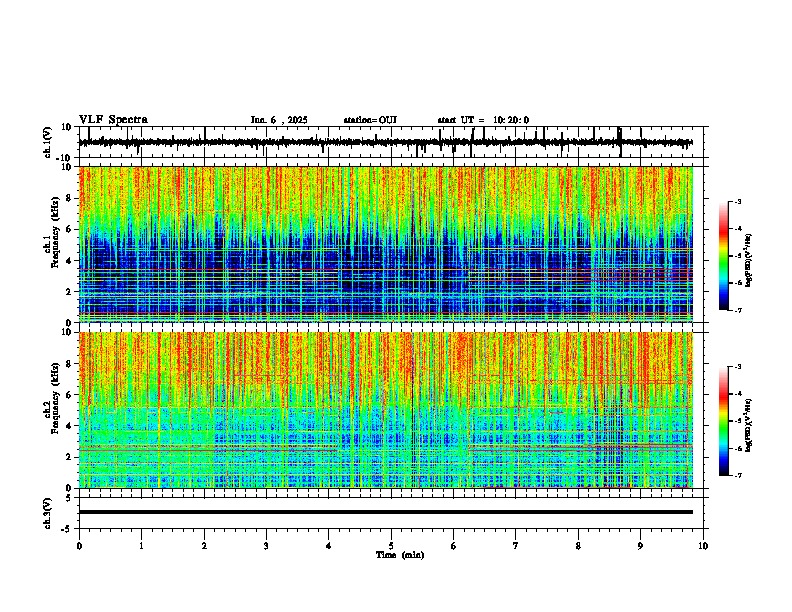792x612 pixels.
Task: Click the date text "Jan. 6 , 2025"
Action: [279, 120]
